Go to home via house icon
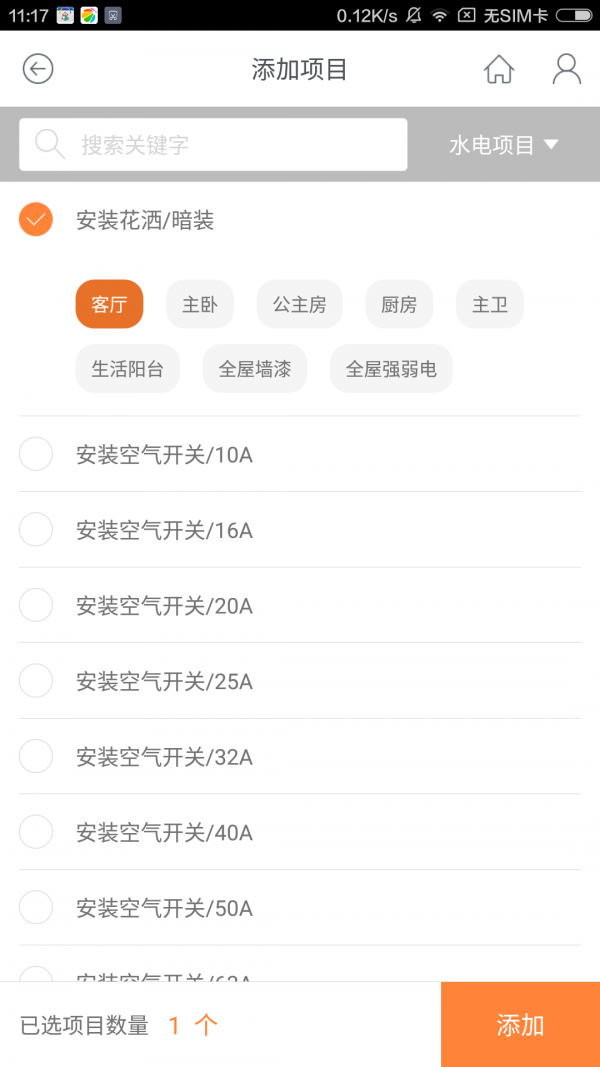The width and height of the screenshot is (600, 1067). point(499,69)
